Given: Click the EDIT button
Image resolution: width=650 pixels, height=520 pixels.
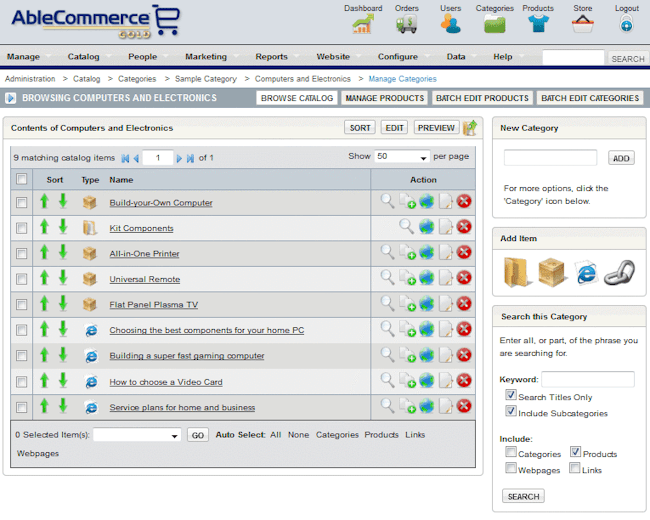Looking at the screenshot, I should (x=394, y=128).
